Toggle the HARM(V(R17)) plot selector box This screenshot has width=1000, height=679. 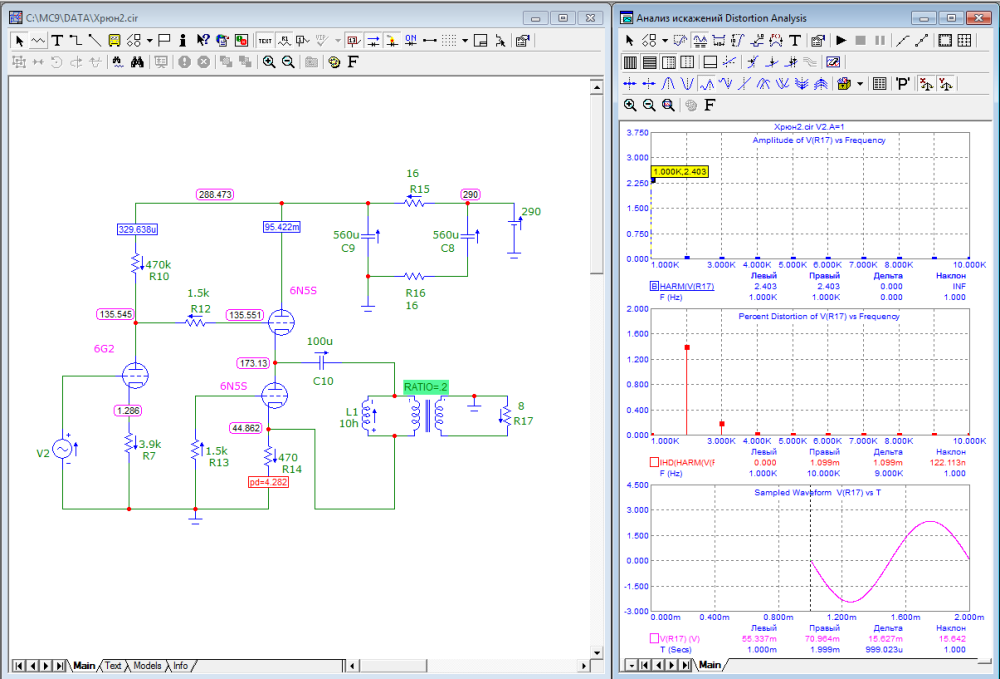655,286
